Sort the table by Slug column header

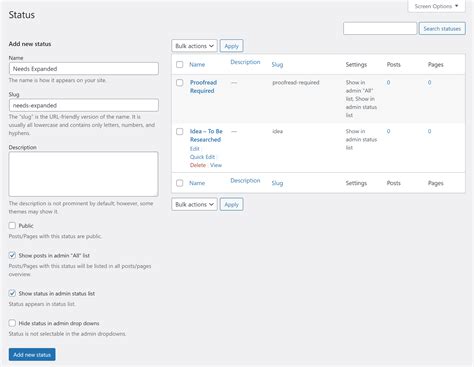click(x=277, y=65)
